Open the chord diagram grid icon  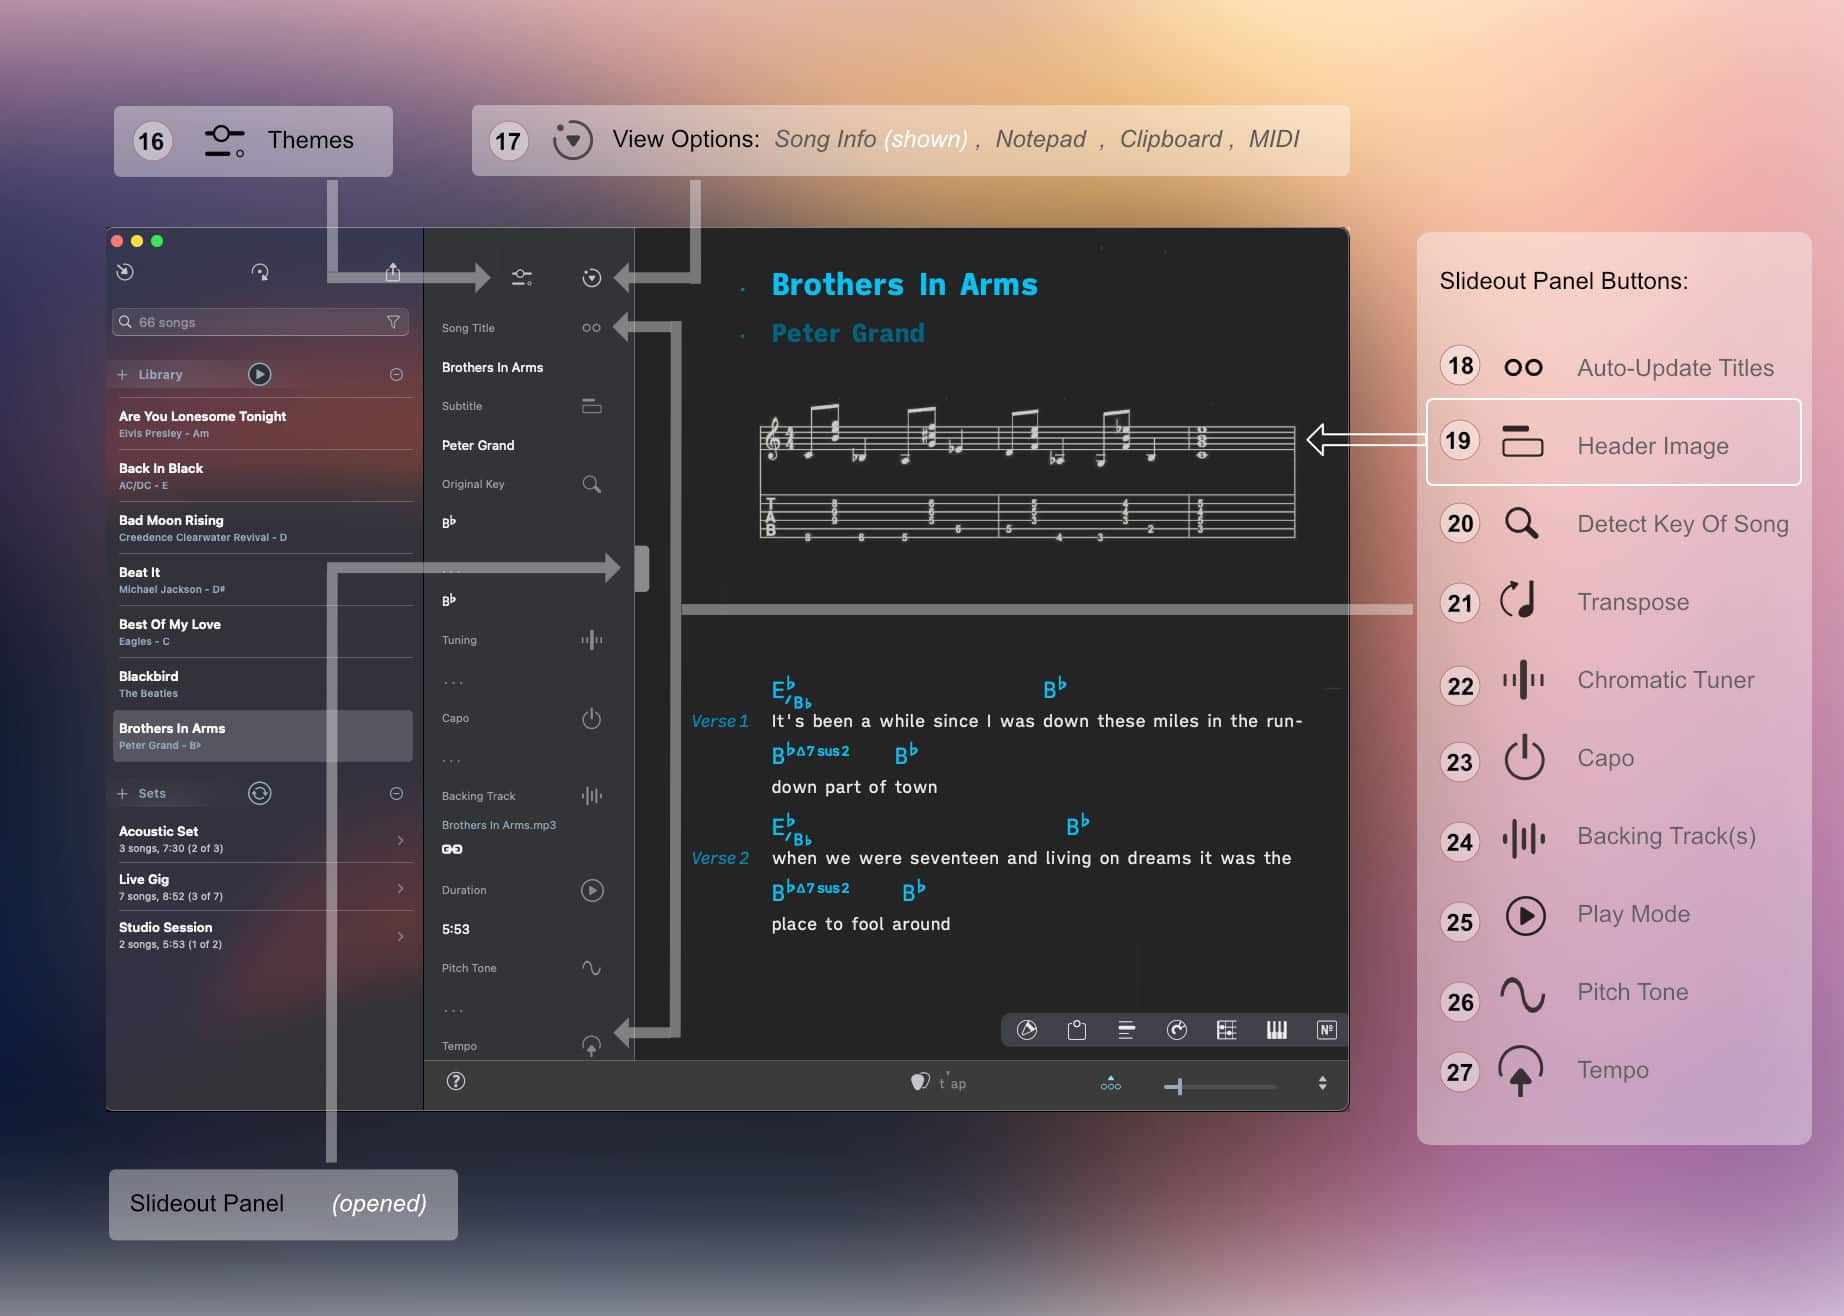(1227, 1030)
